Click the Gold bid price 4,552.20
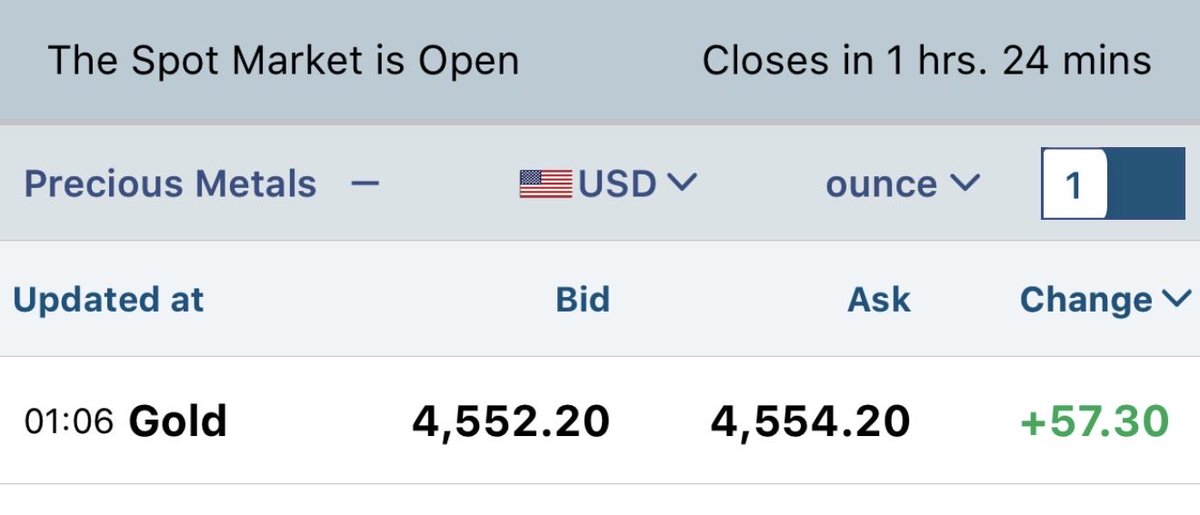Screen dimensions: 1200x515 [x=511, y=421]
